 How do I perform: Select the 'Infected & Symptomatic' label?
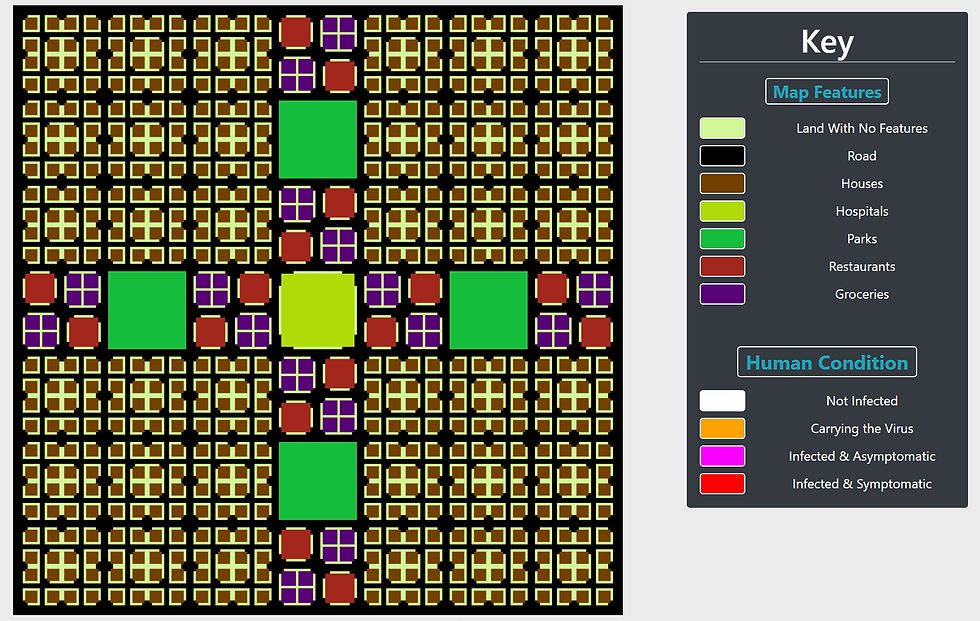[x=862, y=484]
